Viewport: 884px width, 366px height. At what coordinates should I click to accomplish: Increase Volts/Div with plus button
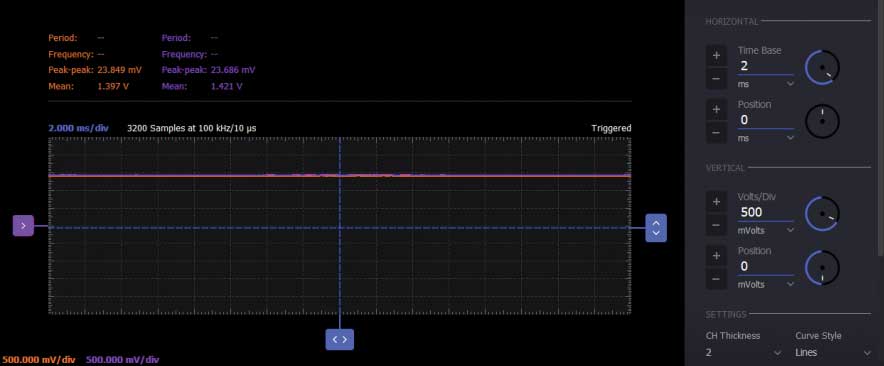click(716, 202)
